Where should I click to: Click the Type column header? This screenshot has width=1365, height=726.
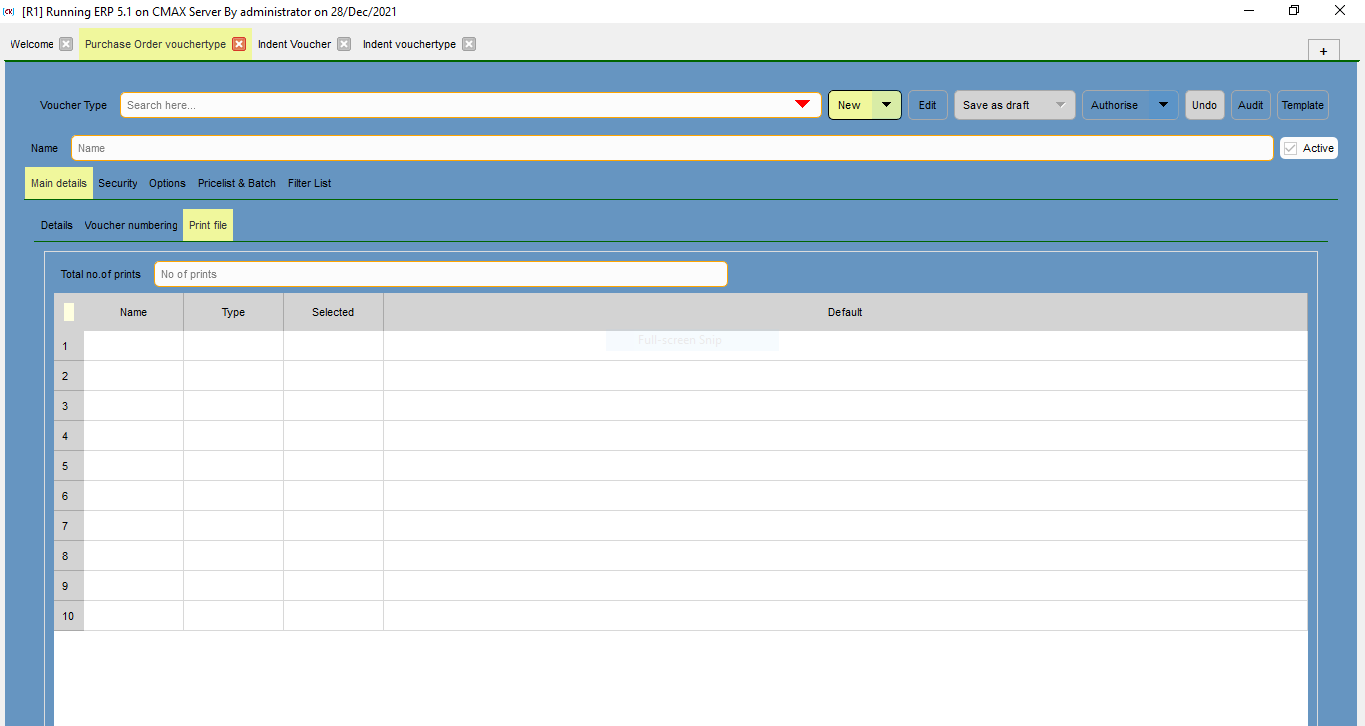click(x=234, y=312)
